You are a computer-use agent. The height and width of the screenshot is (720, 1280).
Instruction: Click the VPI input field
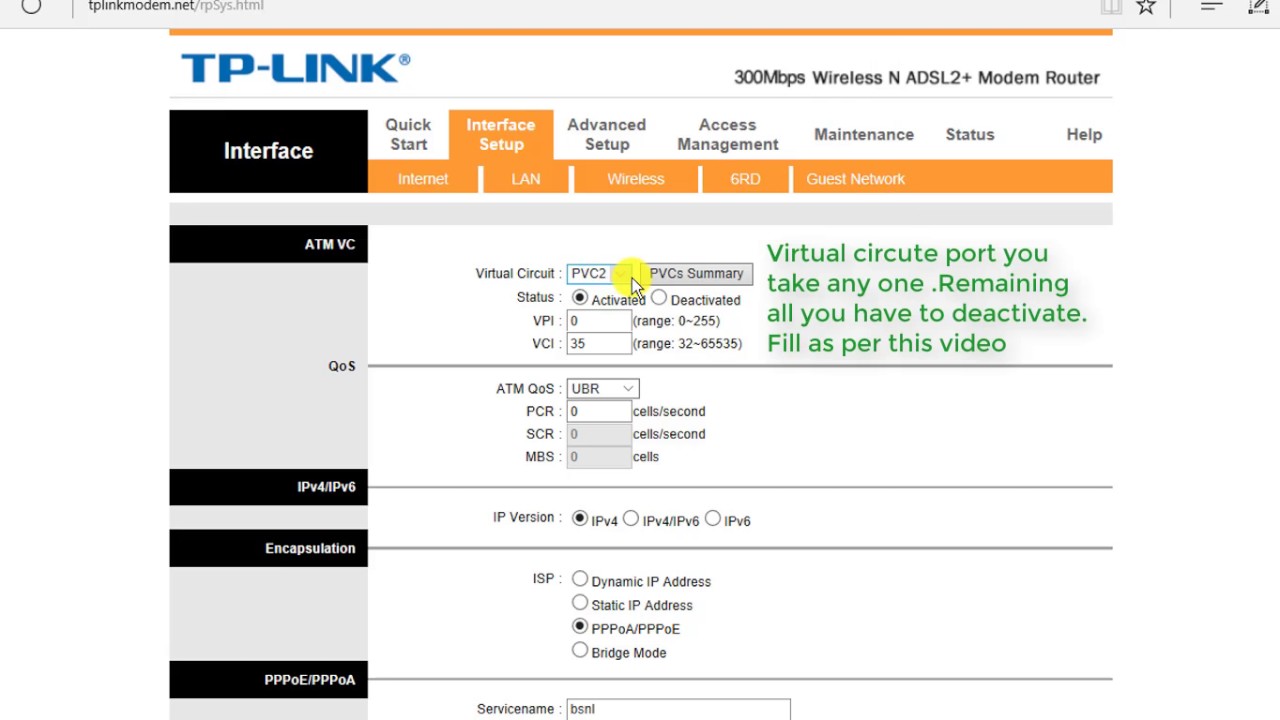point(599,321)
